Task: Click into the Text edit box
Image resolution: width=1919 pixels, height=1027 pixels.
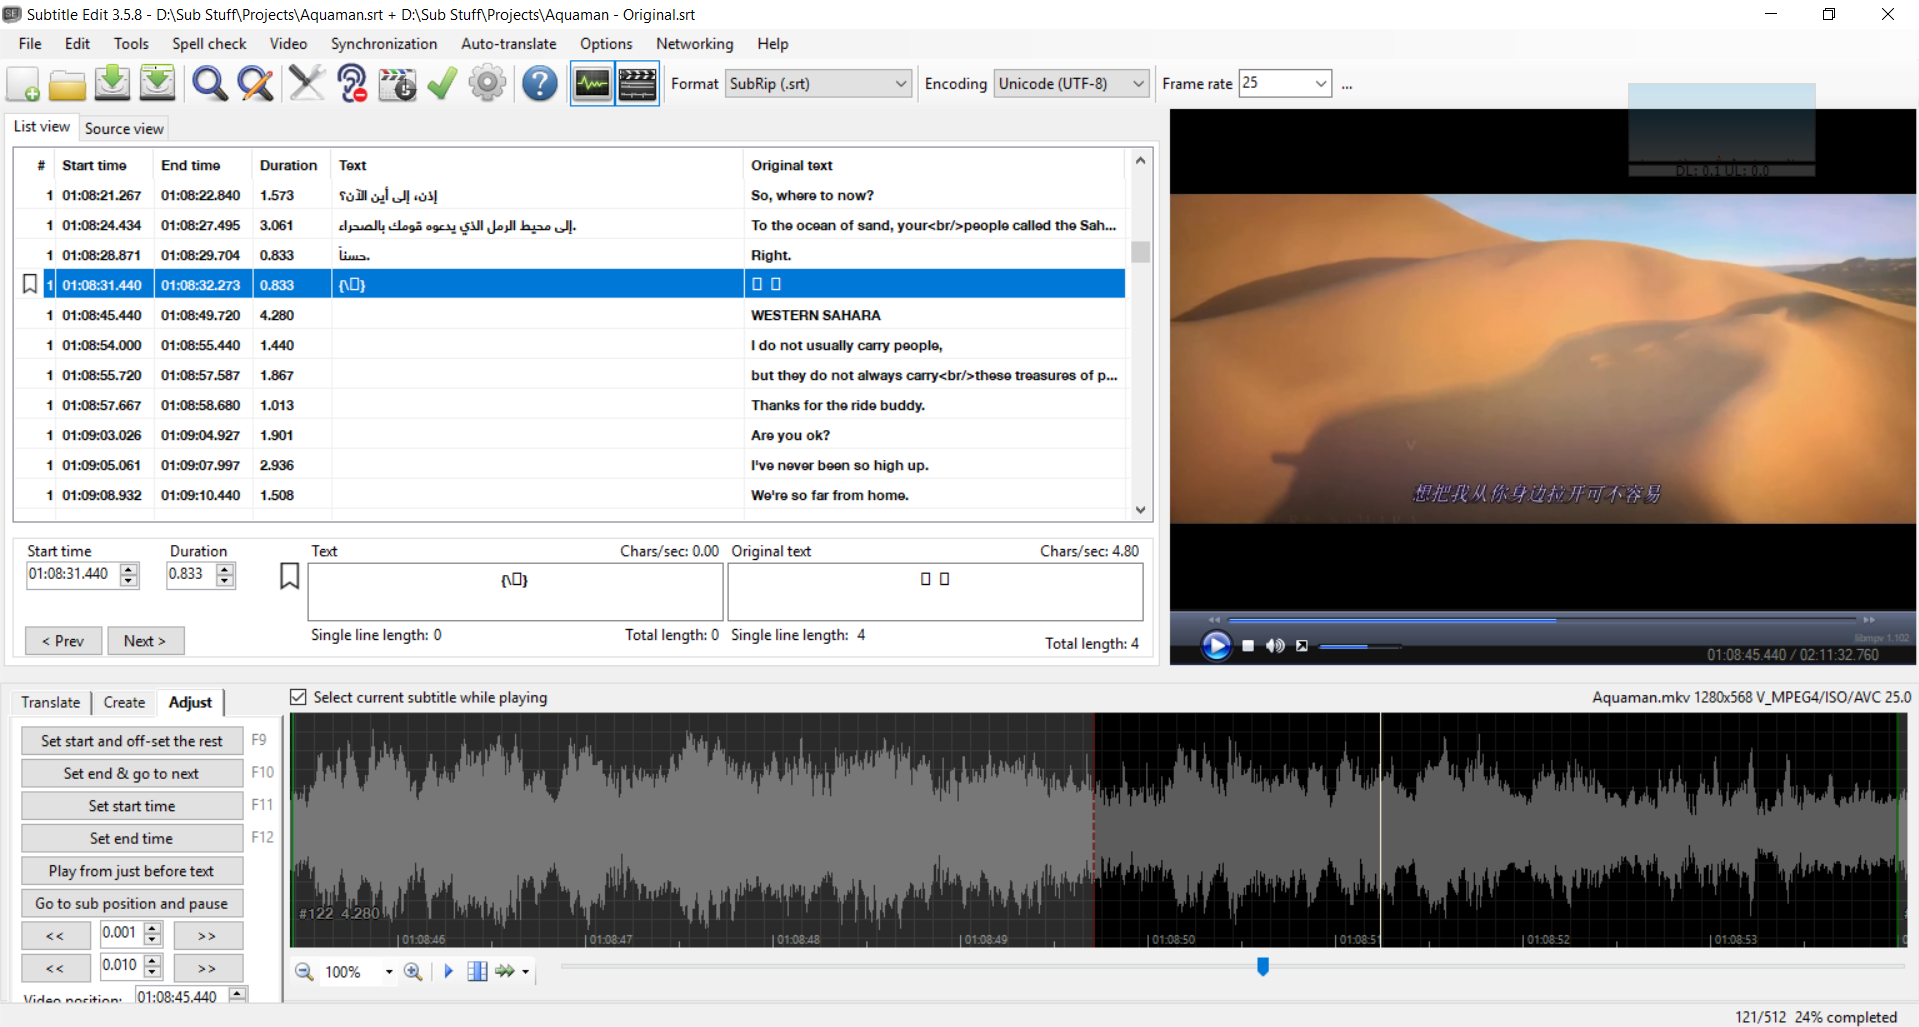Action: (515, 592)
